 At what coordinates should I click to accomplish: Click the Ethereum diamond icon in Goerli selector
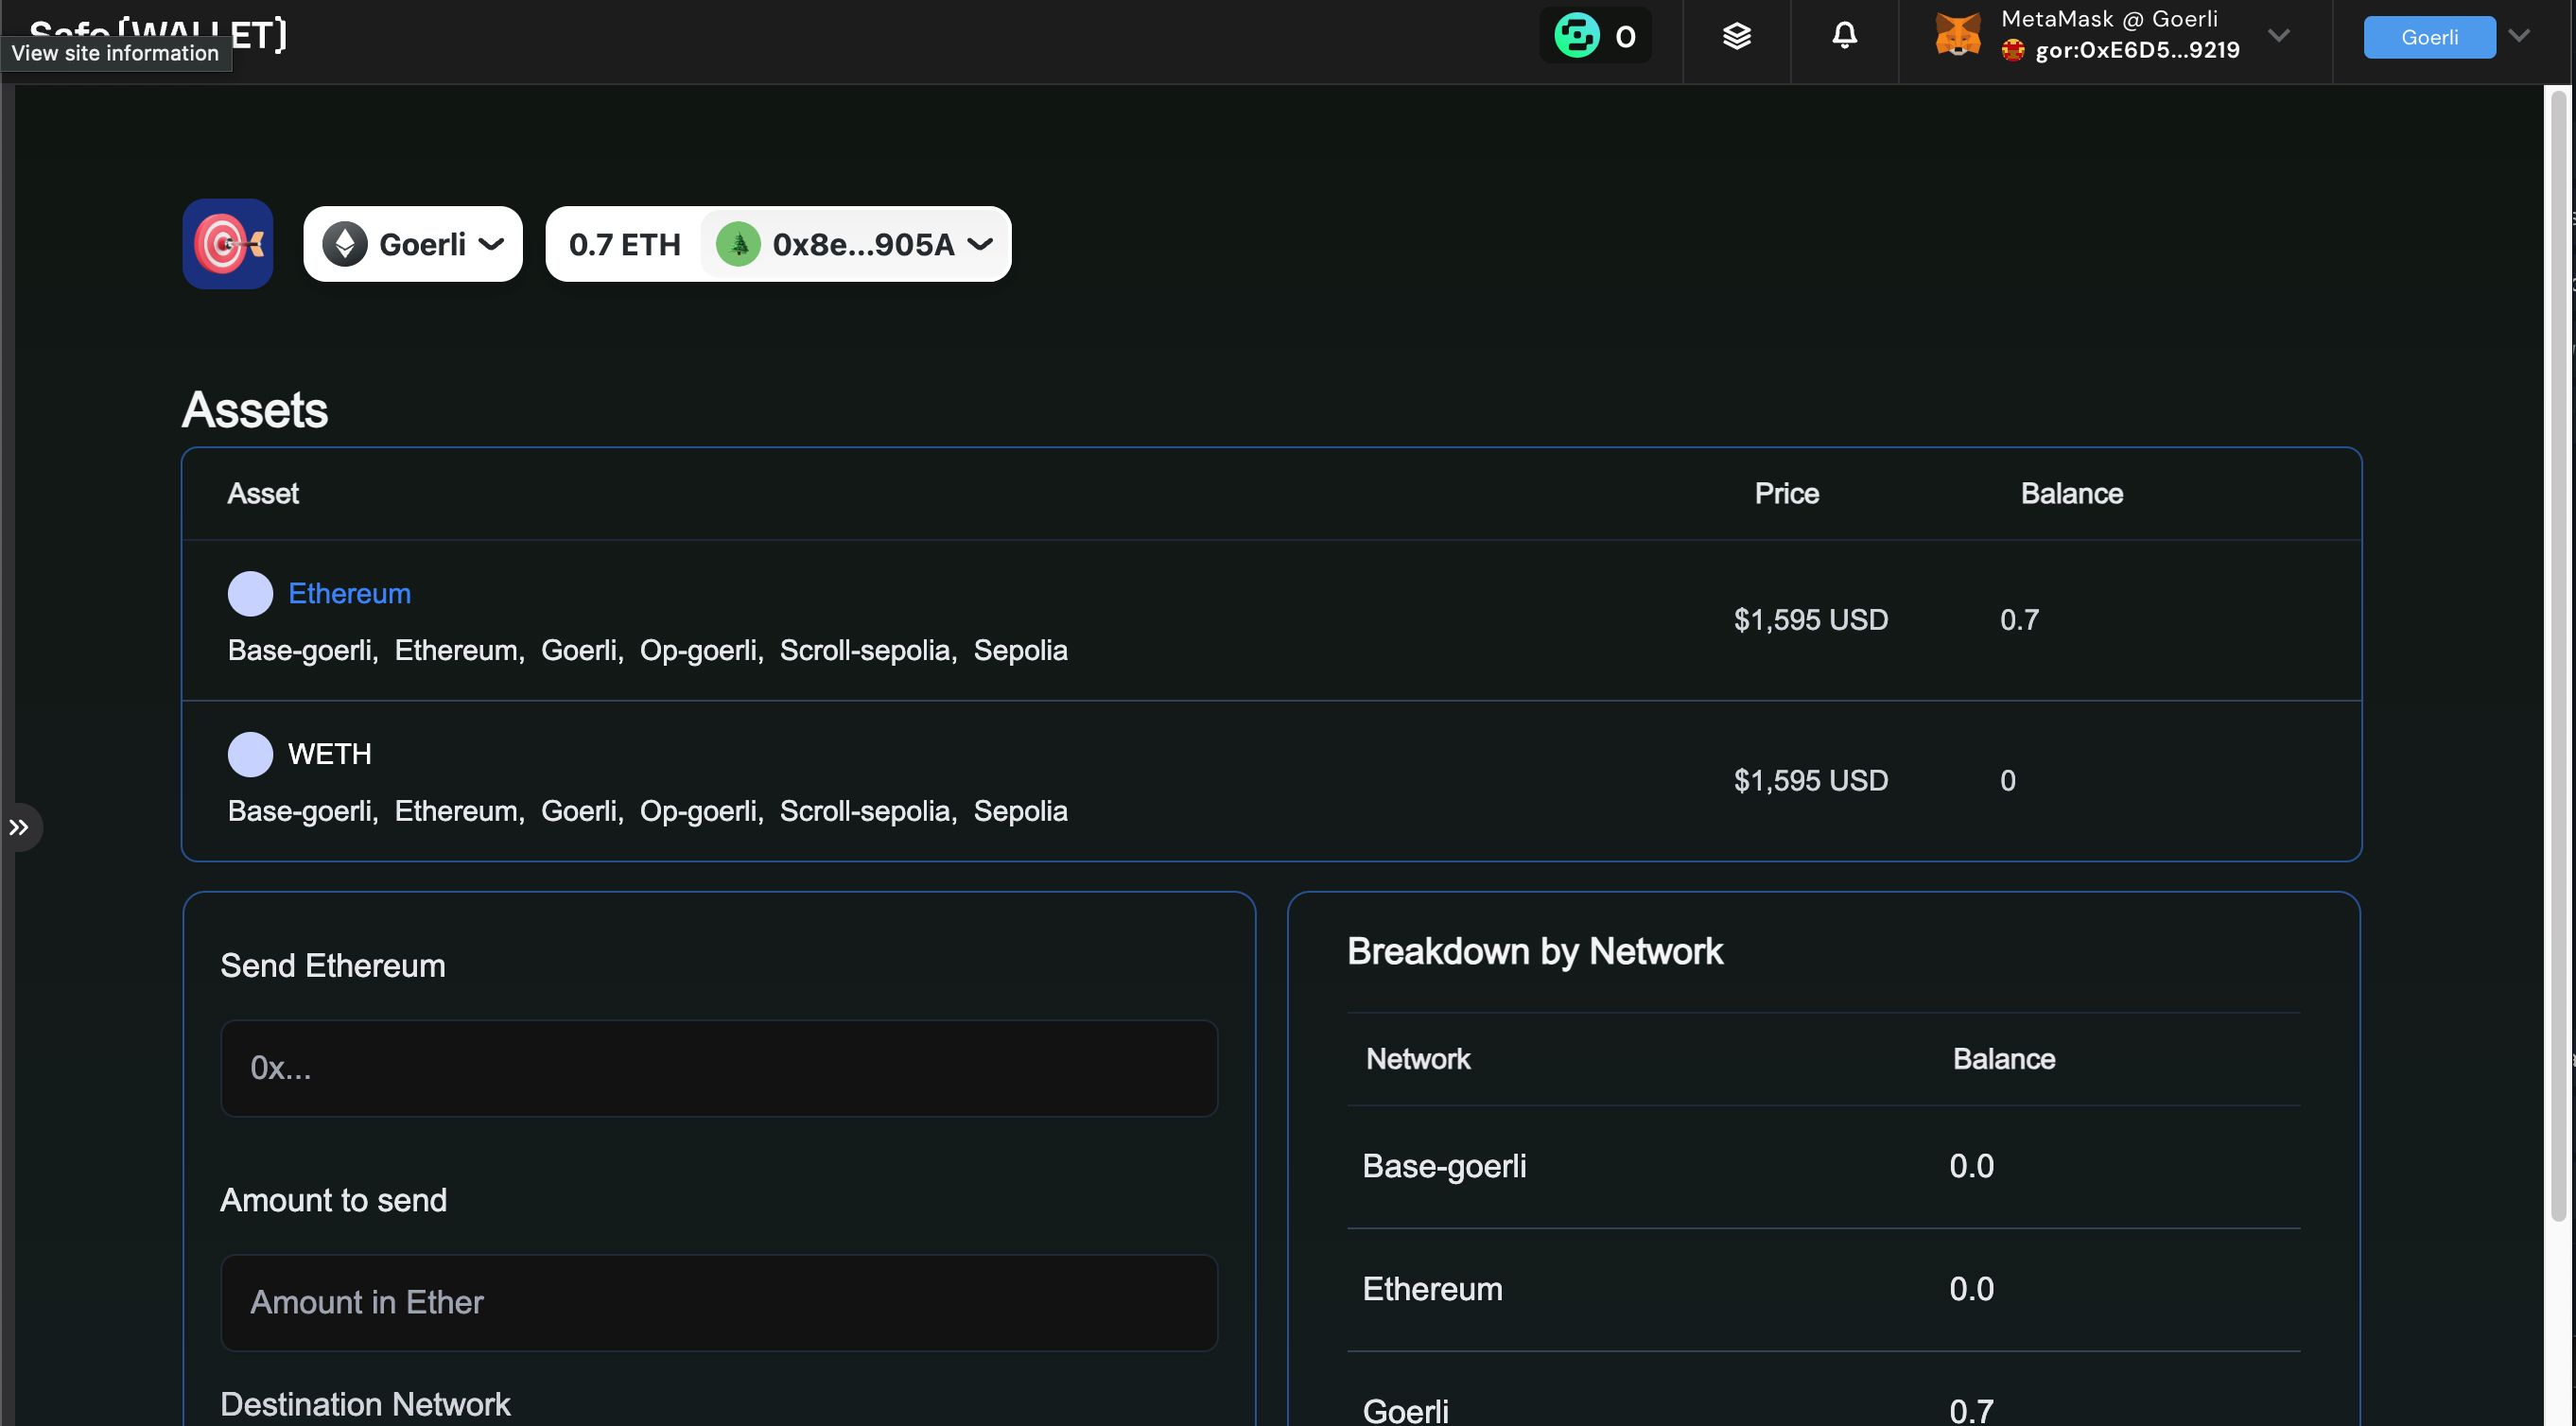345,244
